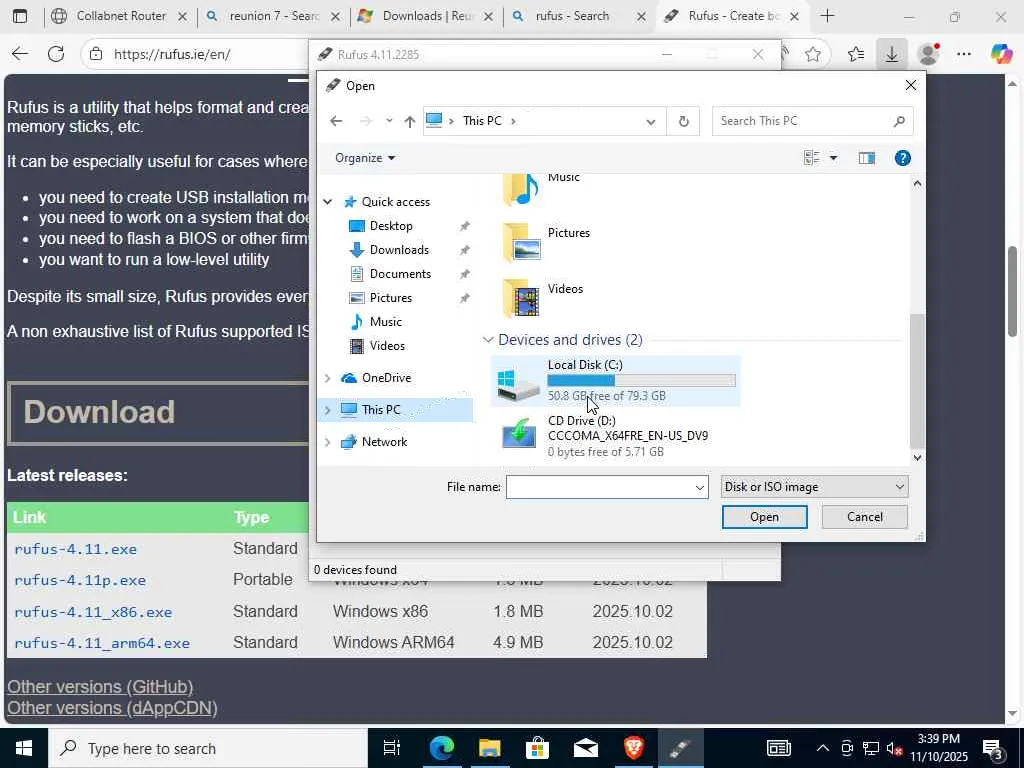Download rufus-4.11.exe link
Viewport: 1024px width, 768px height.
click(x=76, y=549)
